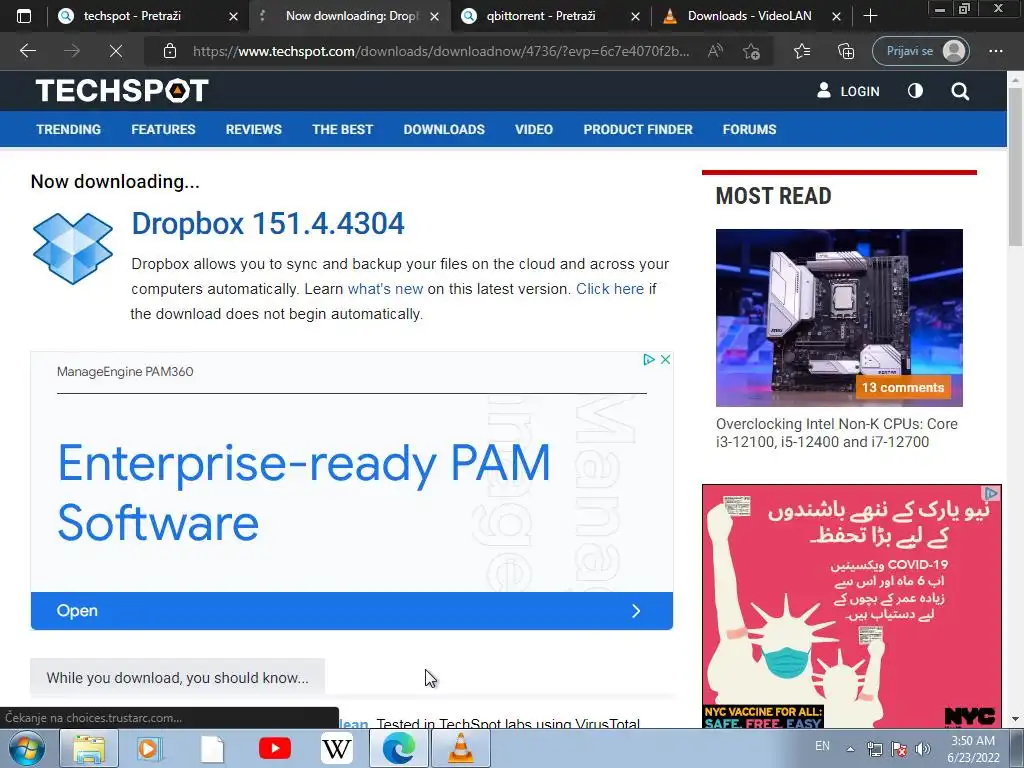
Task: Open Windows Start menu
Action: [27, 748]
